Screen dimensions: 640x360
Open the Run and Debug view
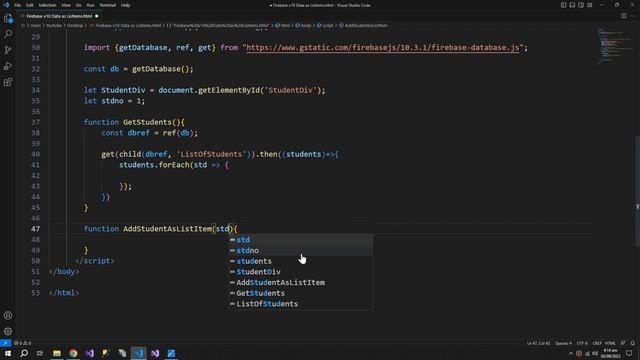(8, 66)
